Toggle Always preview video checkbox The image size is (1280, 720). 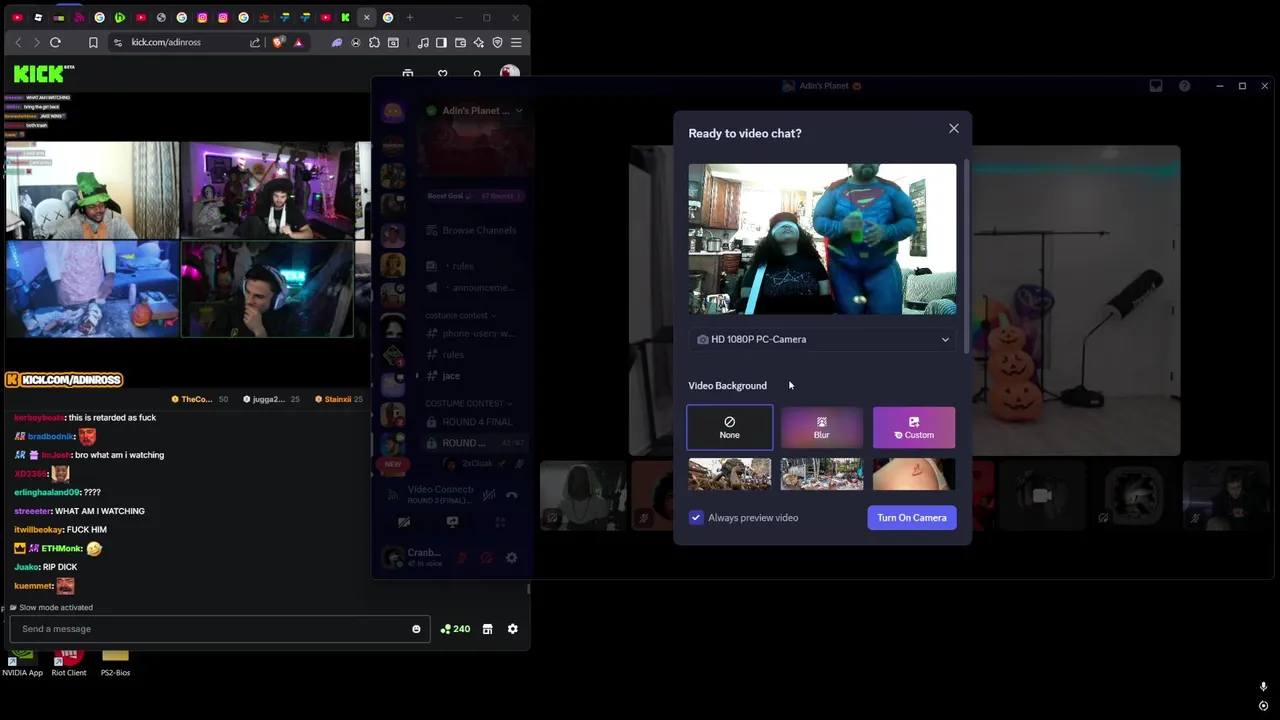(696, 517)
